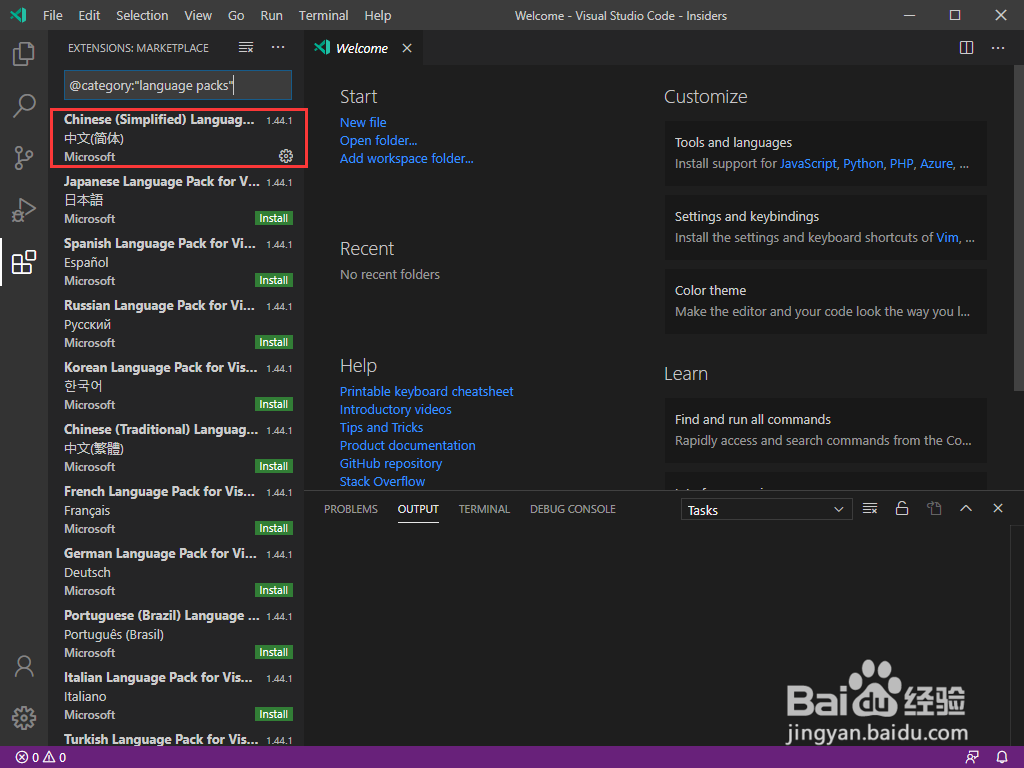
Task: Open the Search view in activity bar
Action: click(x=24, y=105)
